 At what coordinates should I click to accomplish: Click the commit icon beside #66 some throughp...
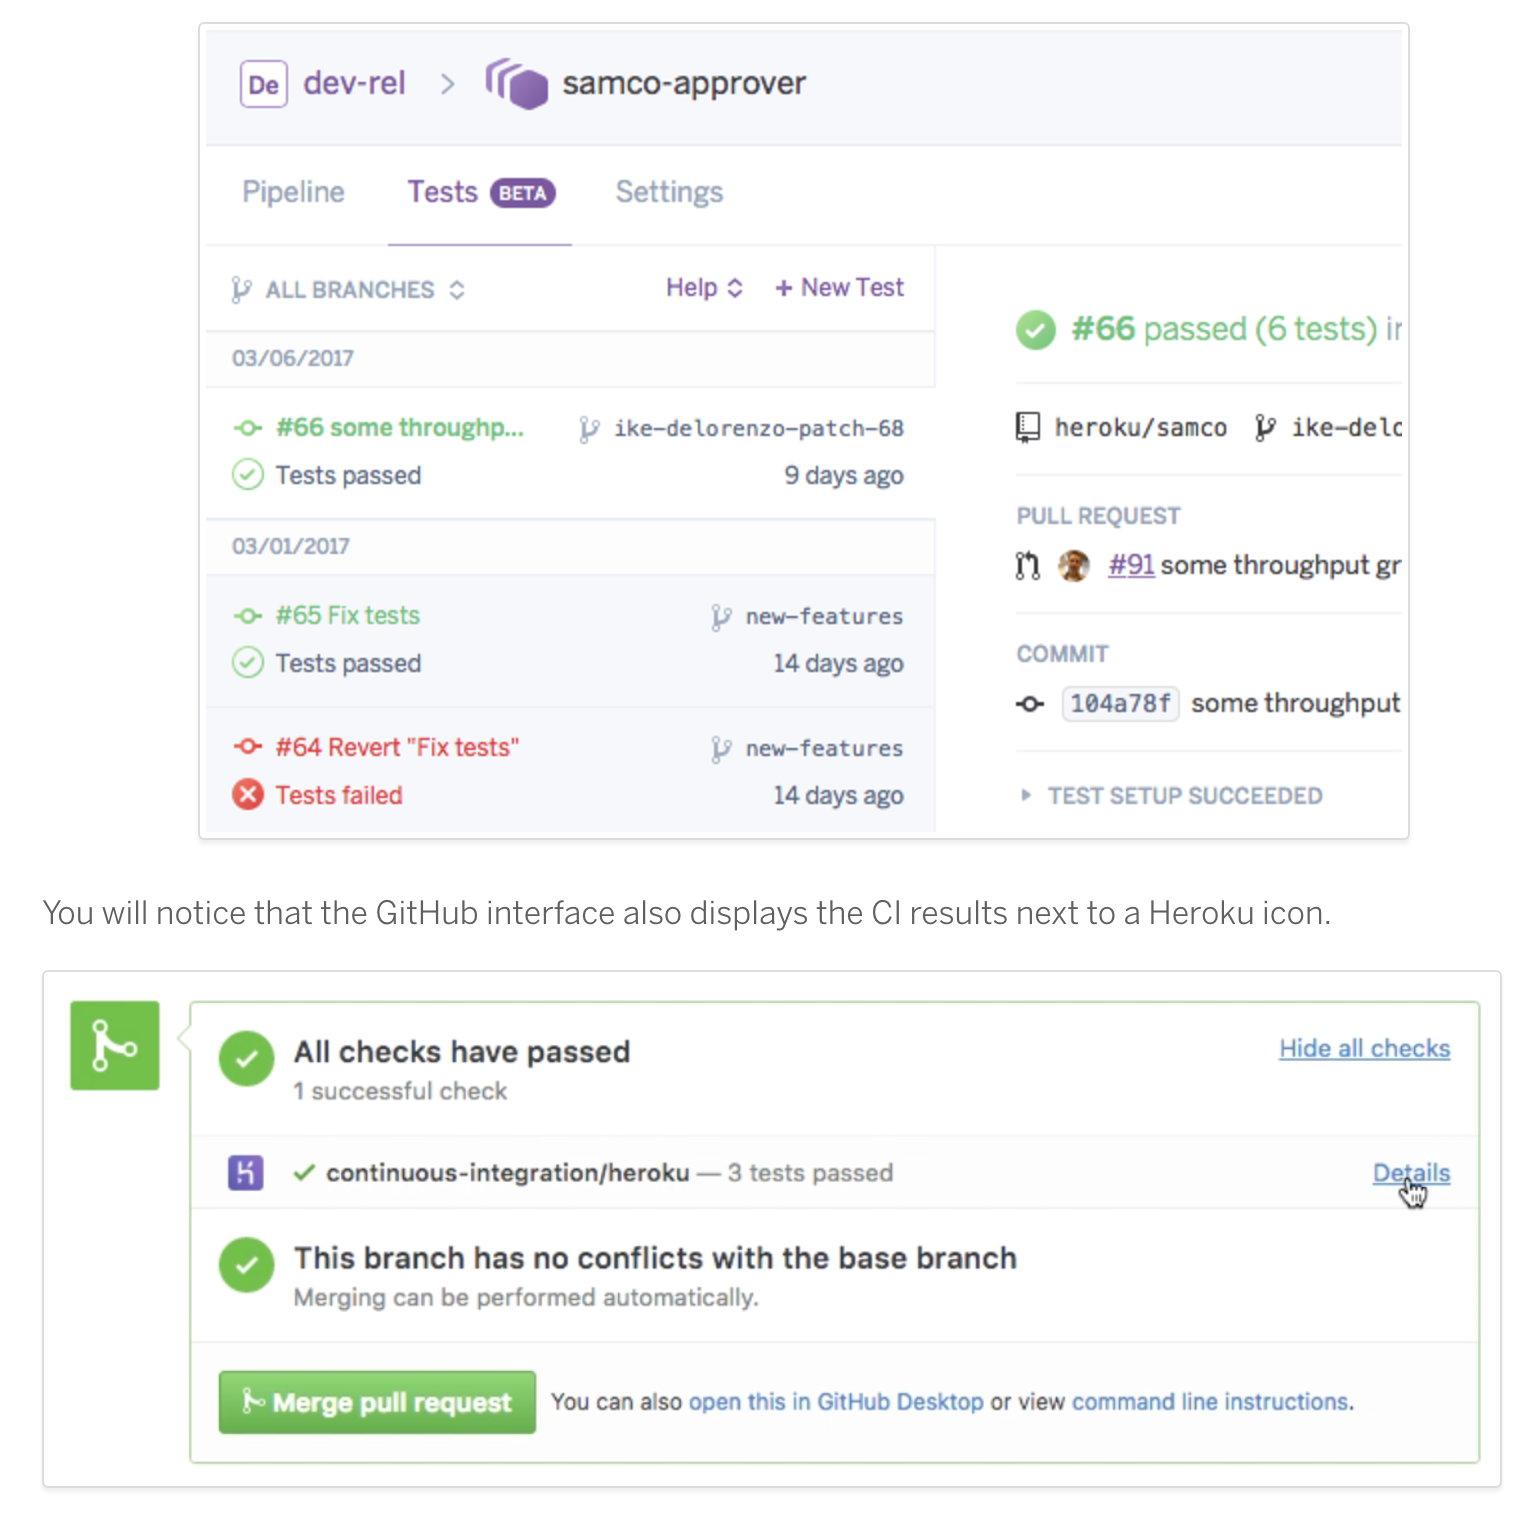tap(247, 428)
